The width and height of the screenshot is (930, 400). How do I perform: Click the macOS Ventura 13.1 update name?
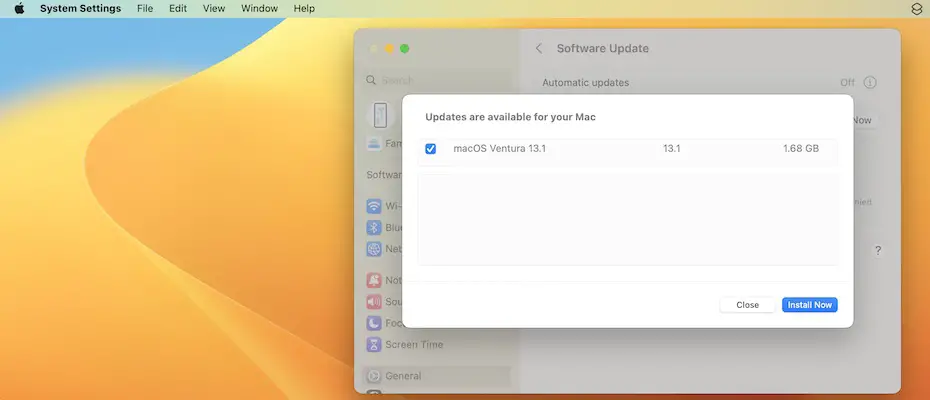pyautogui.click(x=499, y=148)
